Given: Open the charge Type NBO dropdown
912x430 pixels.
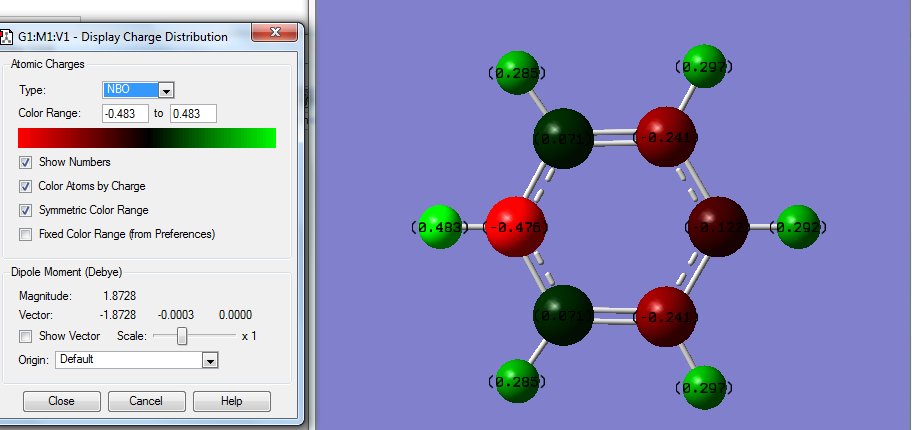Looking at the screenshot, I should (138, 90).
